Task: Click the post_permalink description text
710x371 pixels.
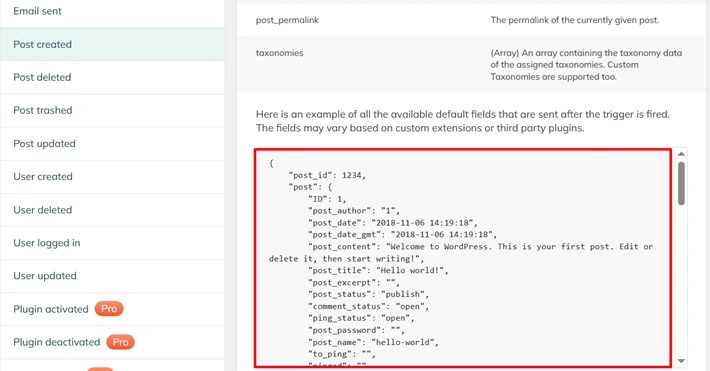Action: (x=575, y=20)
